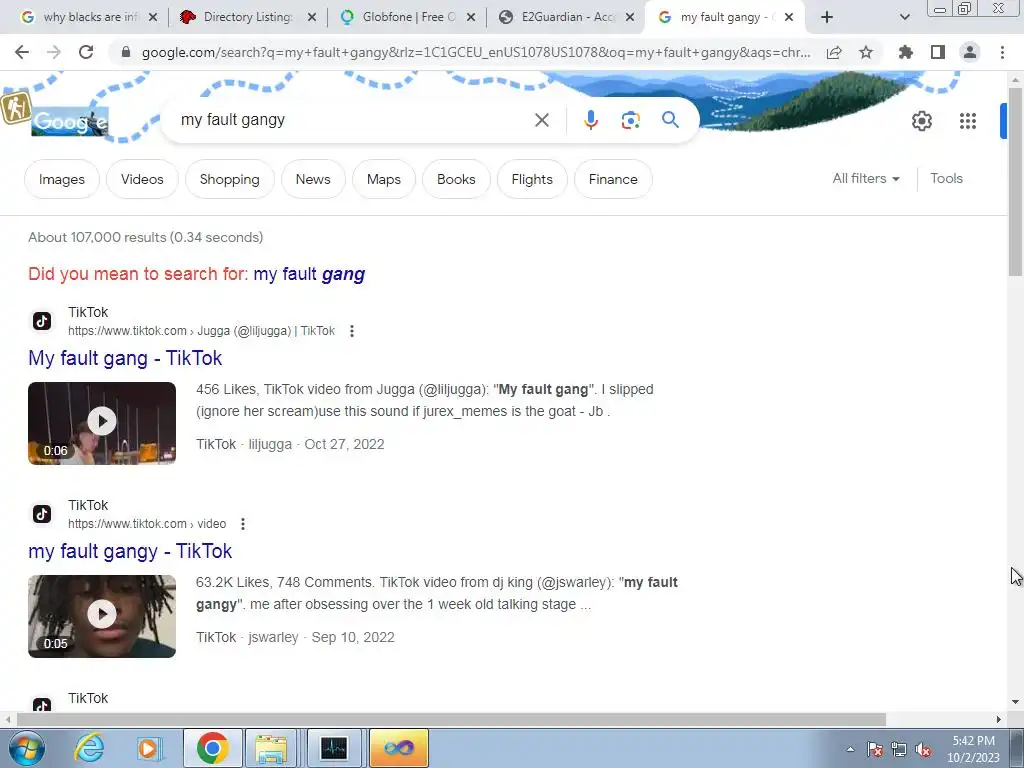Click the scrollbar down arrow

pos(1015,702)
